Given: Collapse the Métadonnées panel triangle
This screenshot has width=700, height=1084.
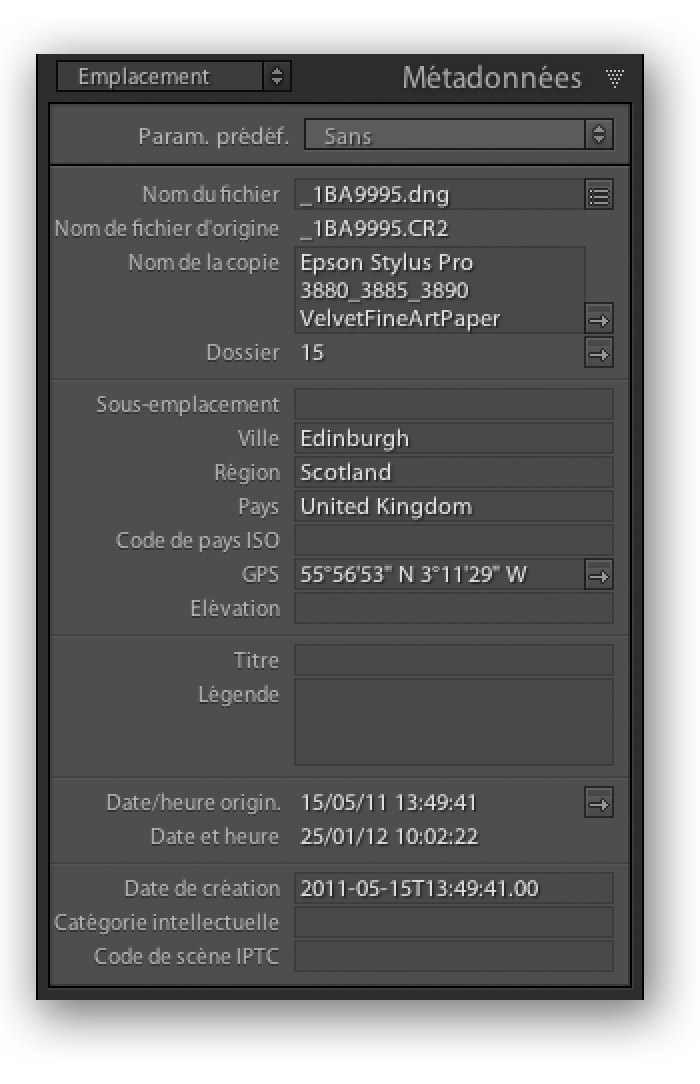Looking at the screenshot, I should click(614, 77).
